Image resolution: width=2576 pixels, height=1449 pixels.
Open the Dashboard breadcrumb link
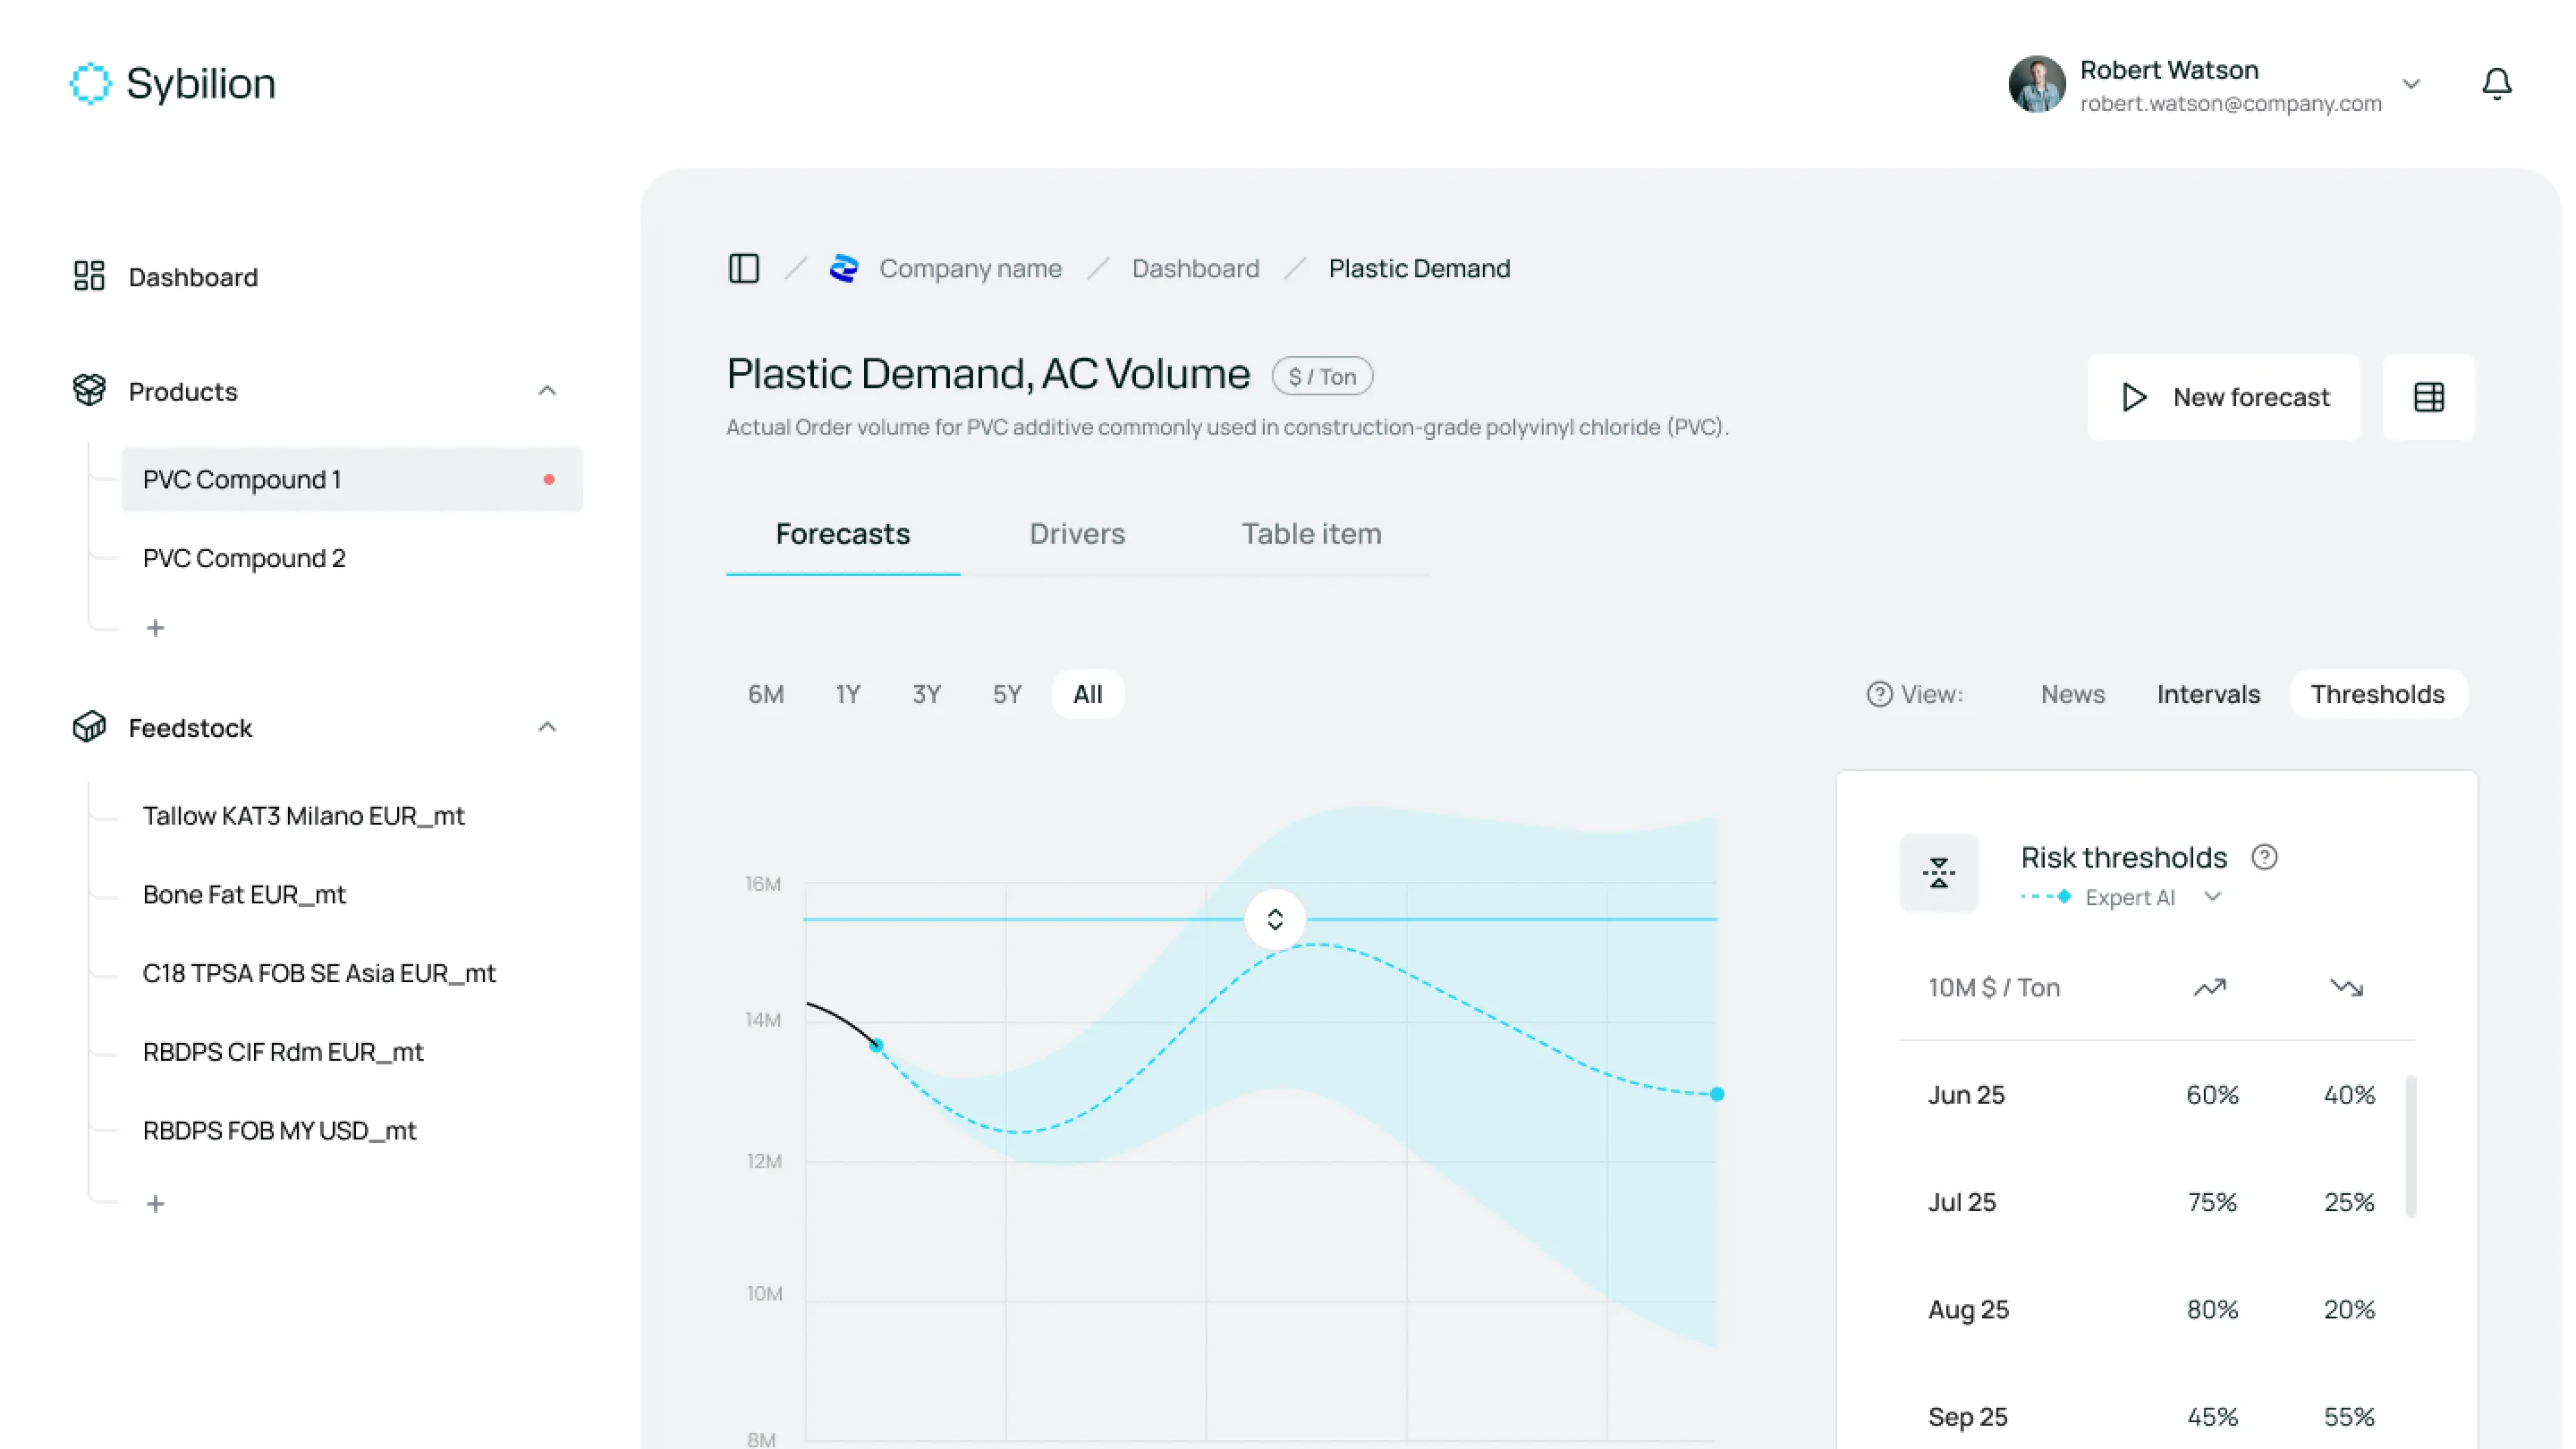click(x=1195, y=268)
